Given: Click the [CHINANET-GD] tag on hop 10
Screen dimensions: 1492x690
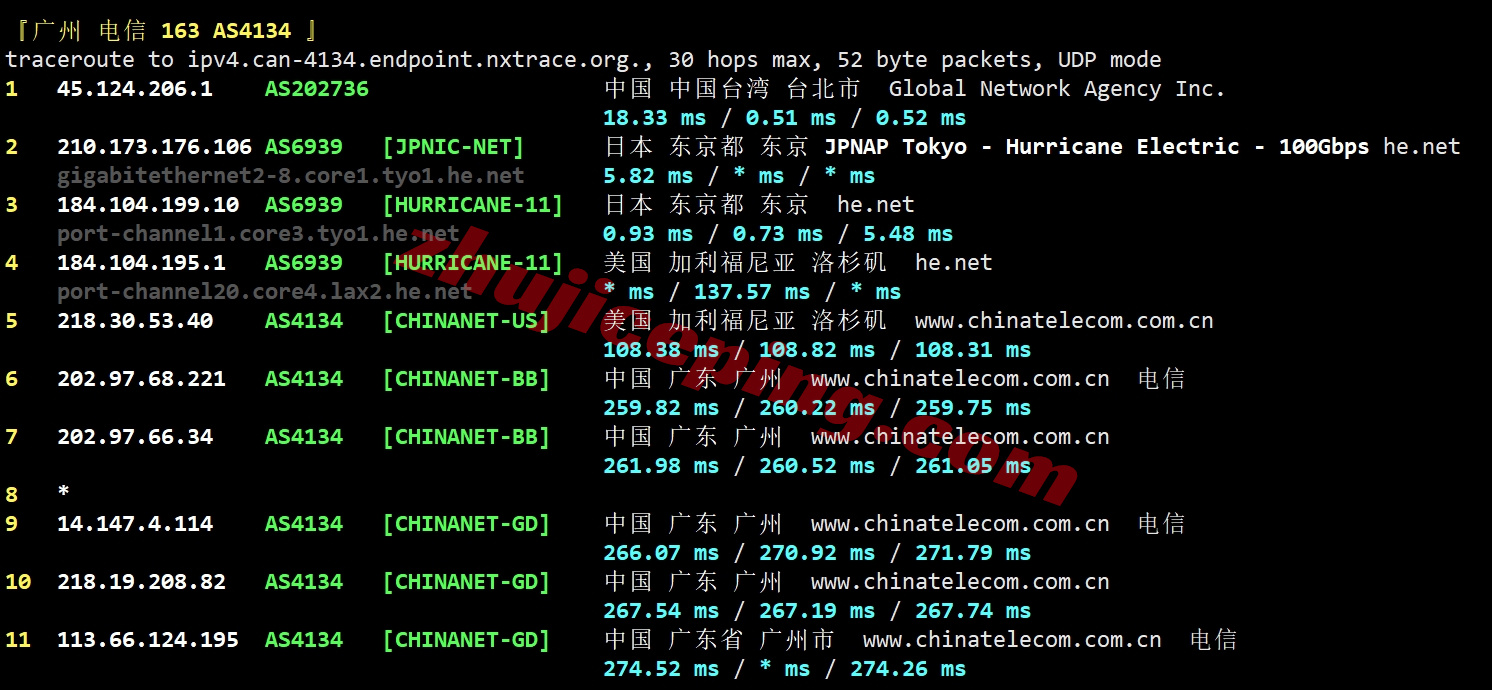Looking at the screenshot, I should 466,581.
